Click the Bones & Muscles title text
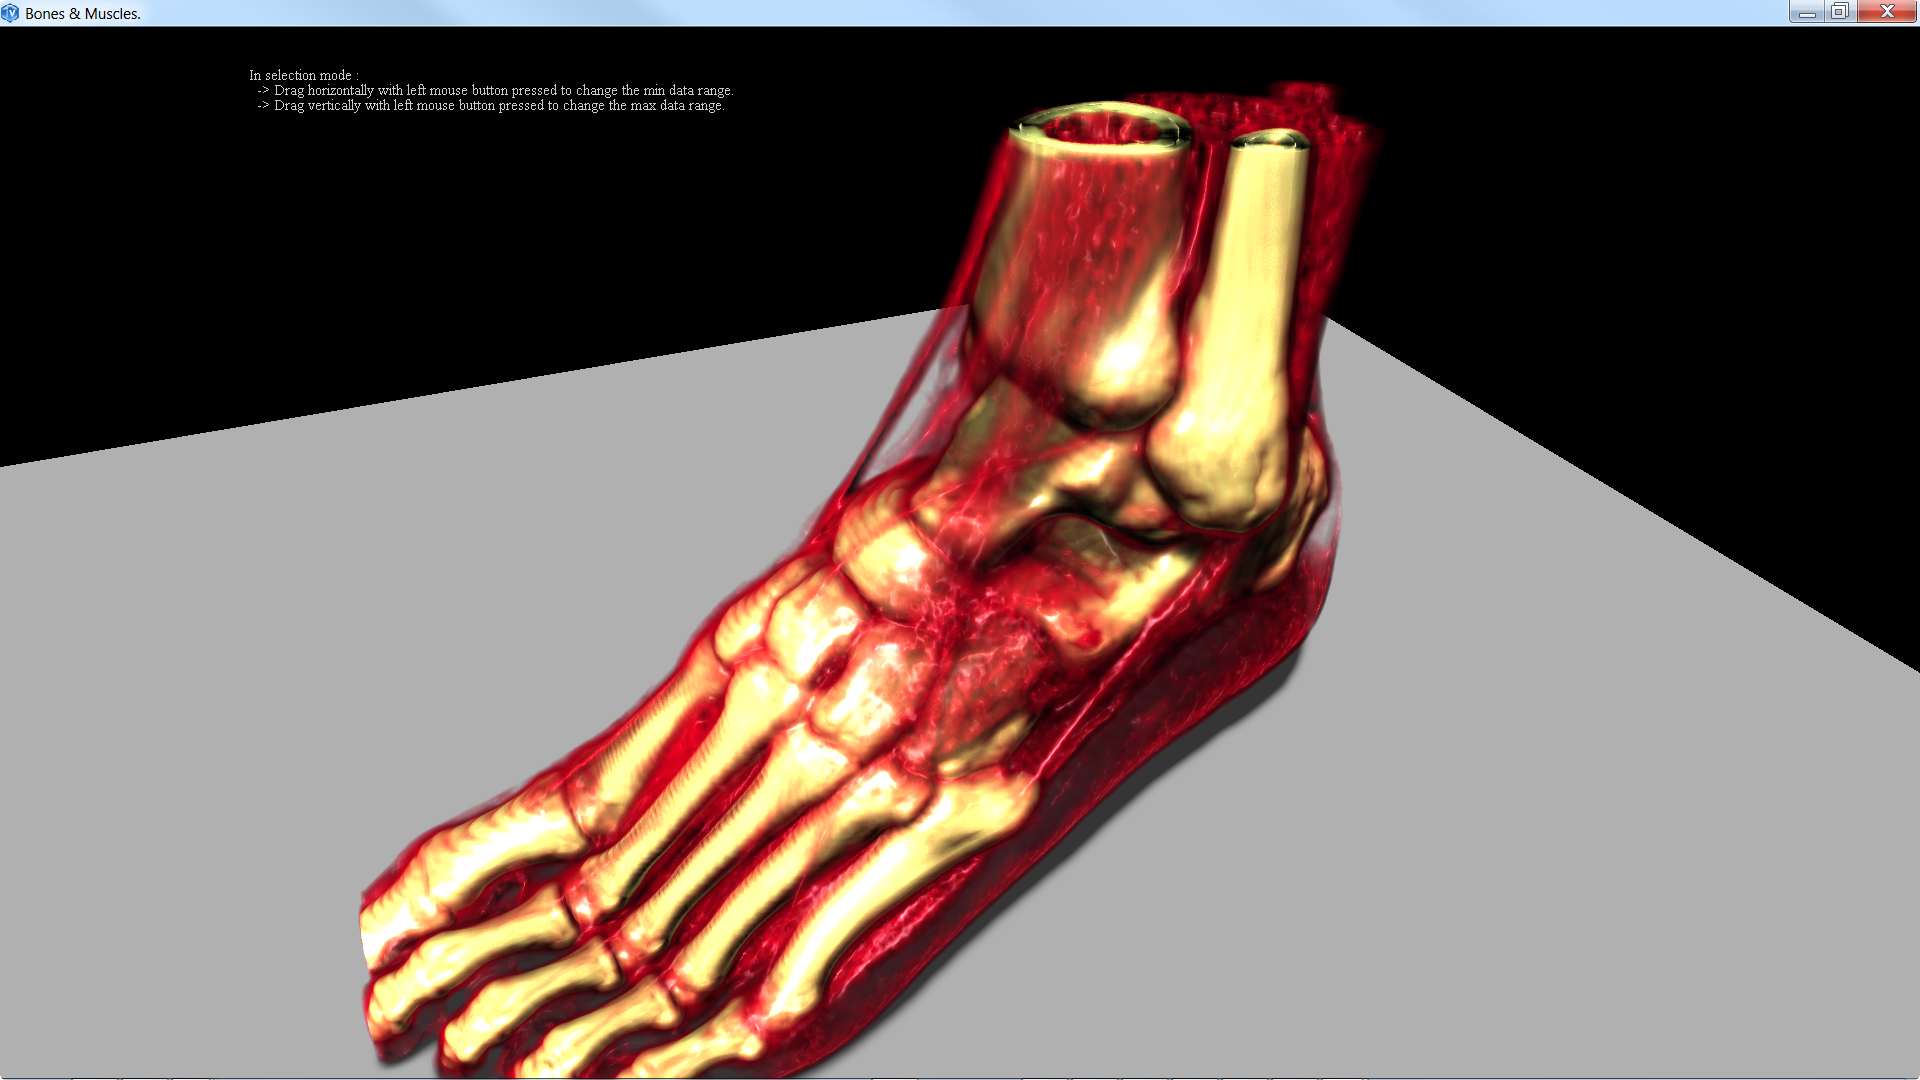 [83, 14]
